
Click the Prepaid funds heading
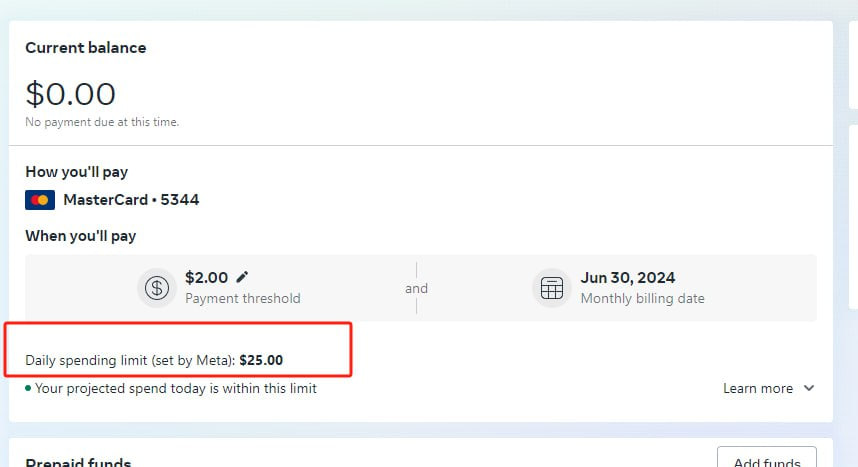(78, 463)
